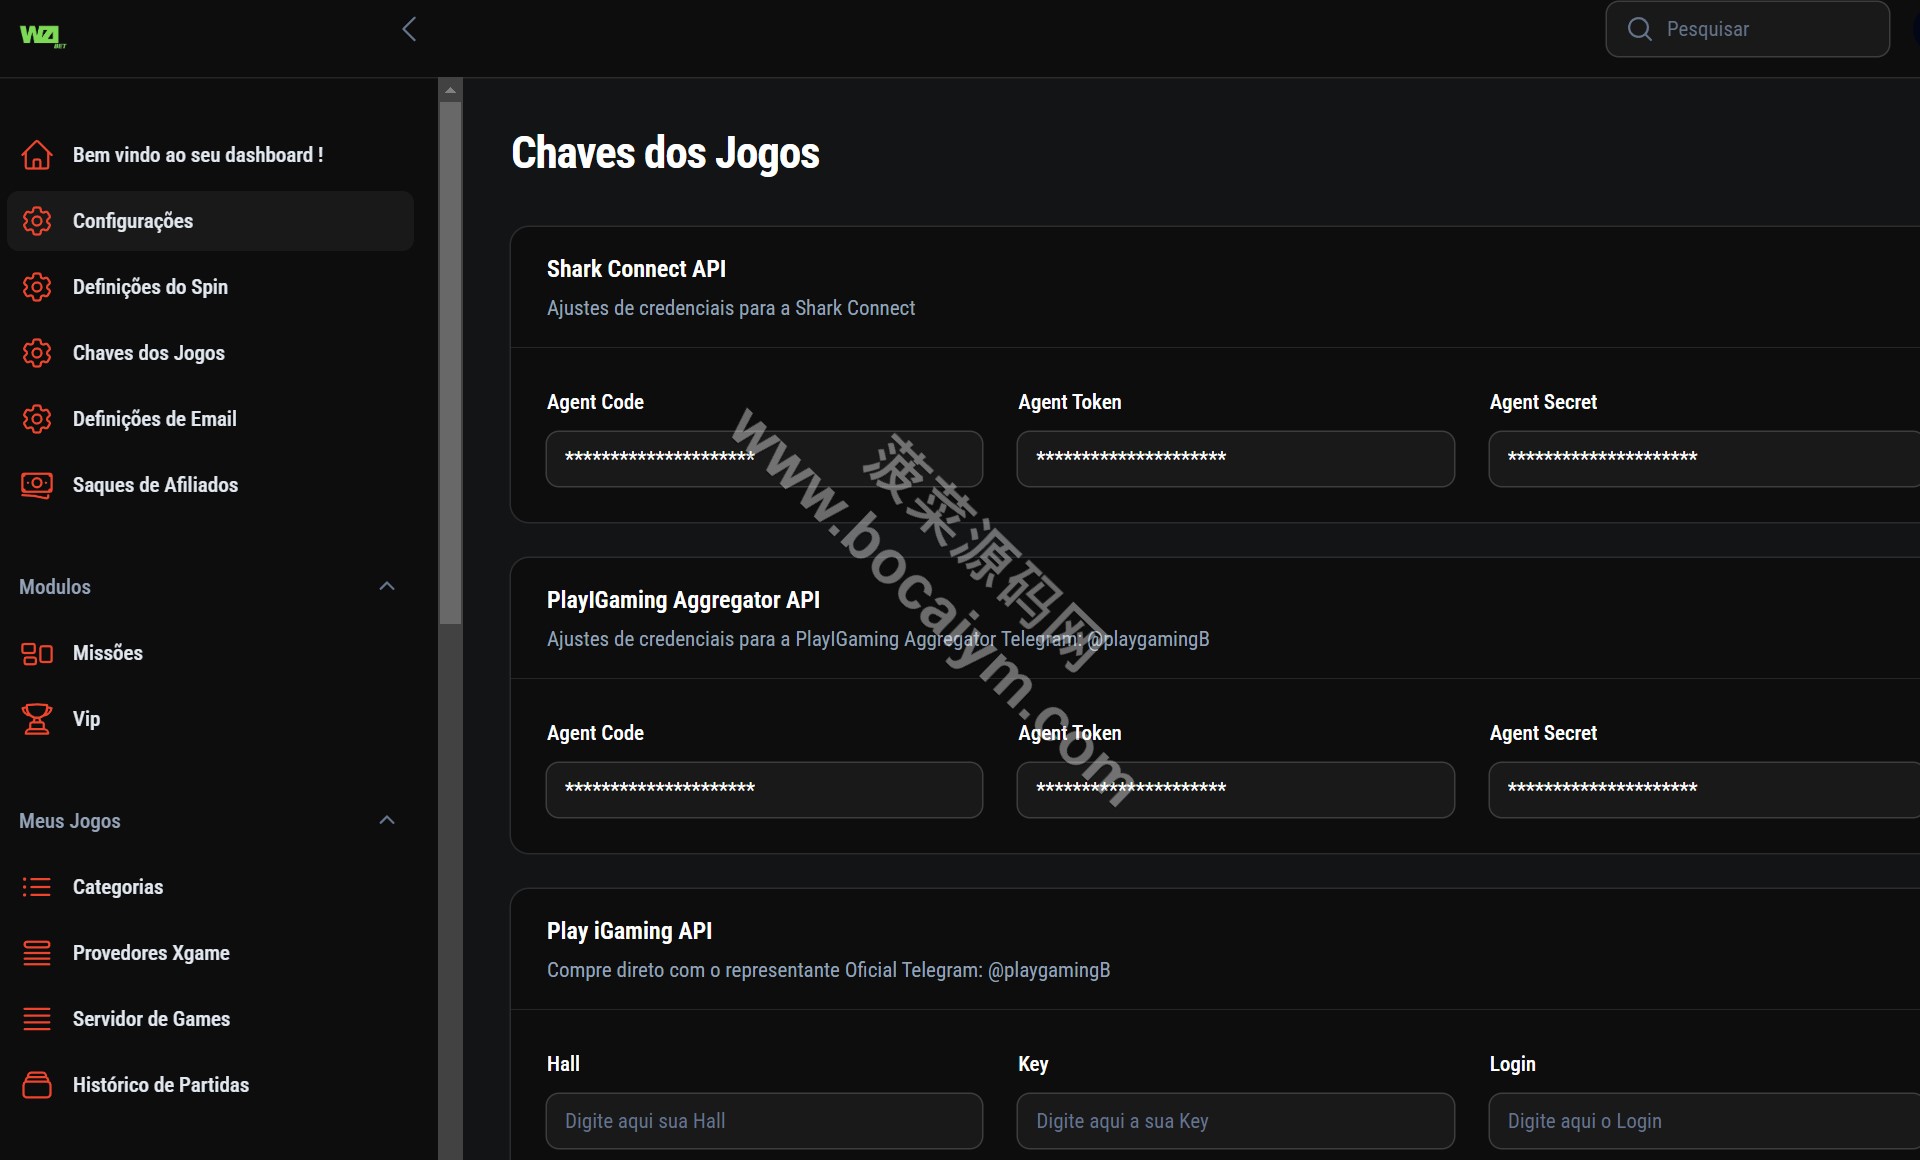Screen dimensions: 1920x1160
Task: Click the sidebar scrollbar thumb
Action: pyautogui.click(x=451, y=363)
